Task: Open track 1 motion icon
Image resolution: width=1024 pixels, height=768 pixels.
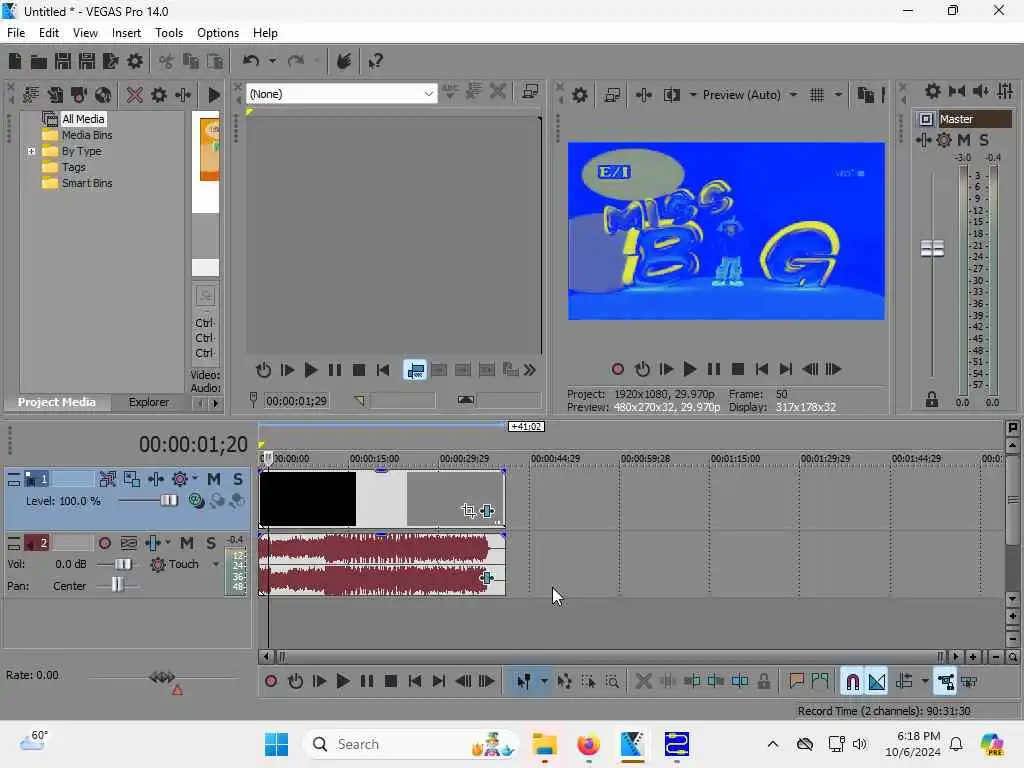Action: pos(131,479)
